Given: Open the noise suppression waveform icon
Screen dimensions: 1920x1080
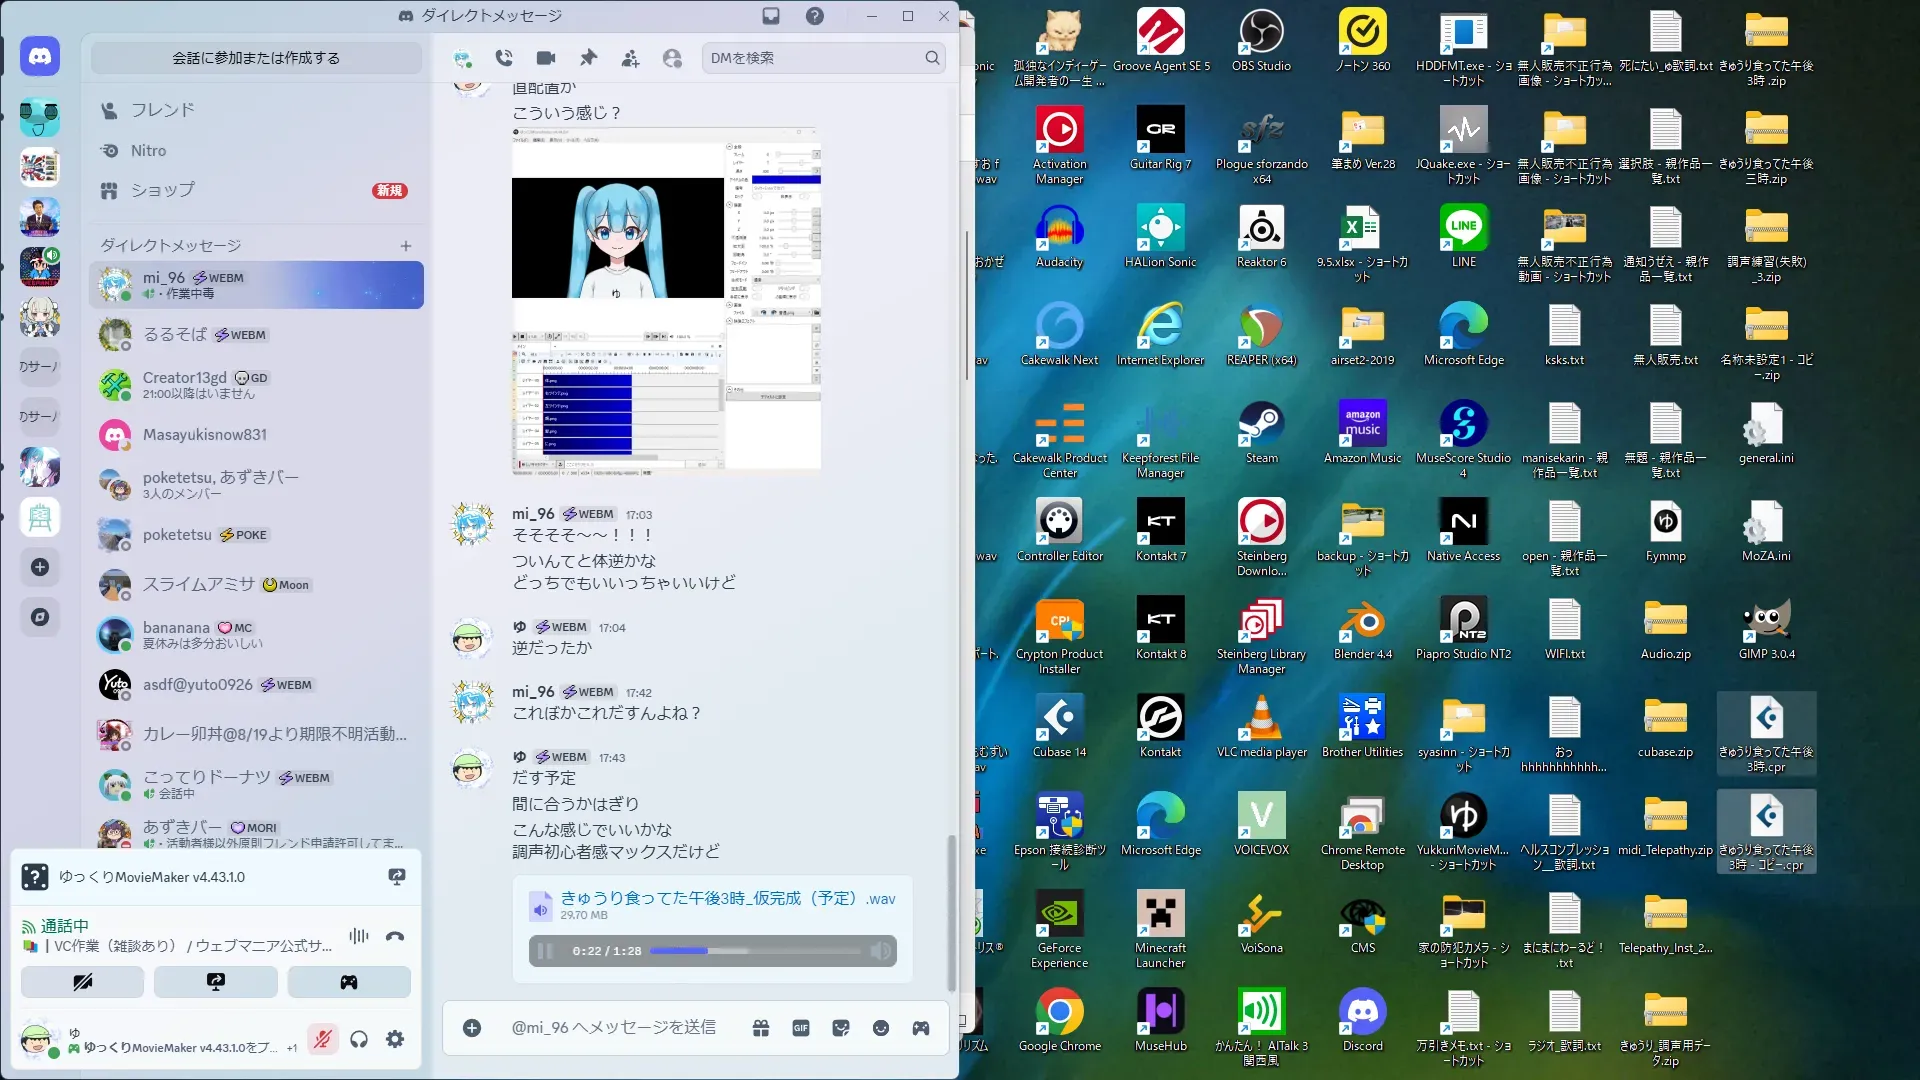Looking at the screenshot, I should pyautogui.click(x=358, y=936).
